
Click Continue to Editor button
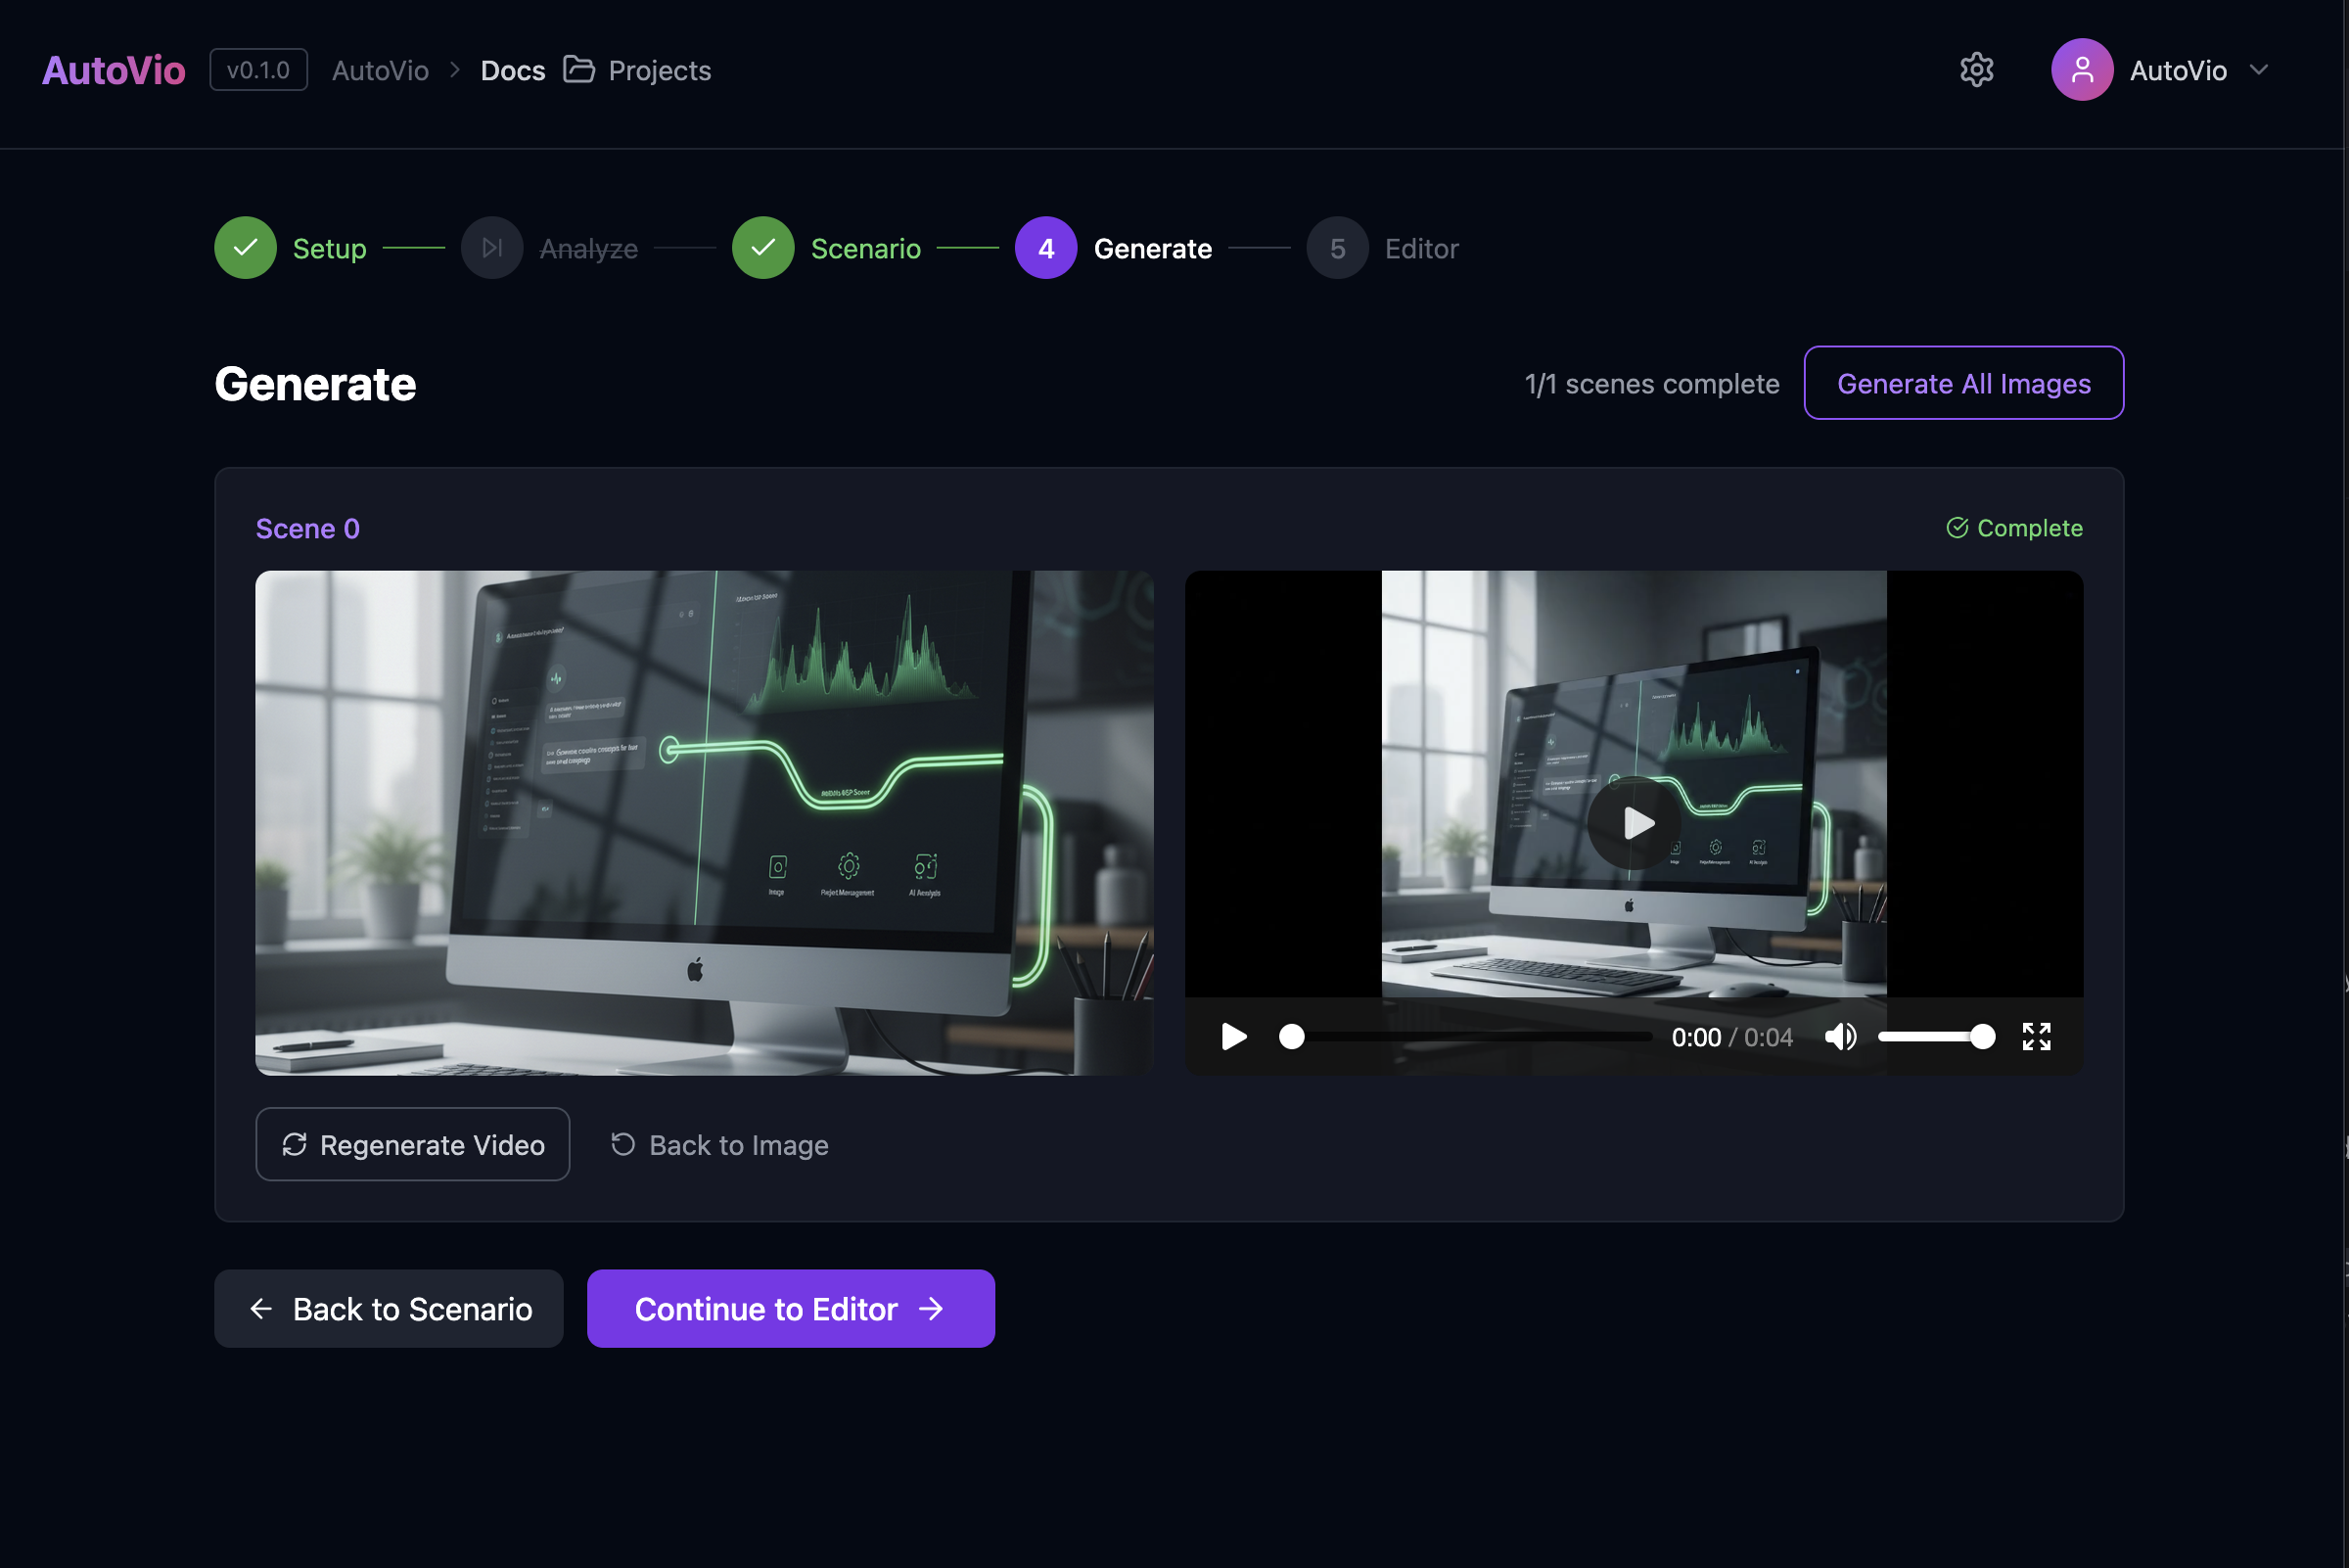pyautogui.click(x=790, y=1308)
